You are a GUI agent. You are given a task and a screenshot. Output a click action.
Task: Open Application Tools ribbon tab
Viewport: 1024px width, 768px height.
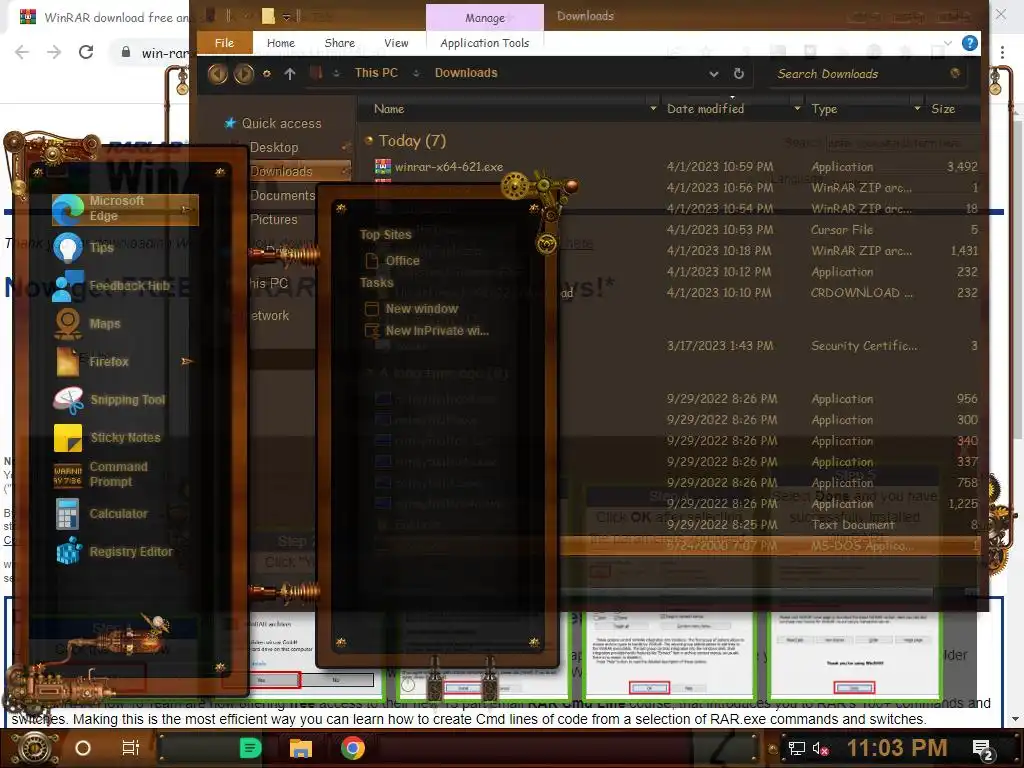[485, 43]
